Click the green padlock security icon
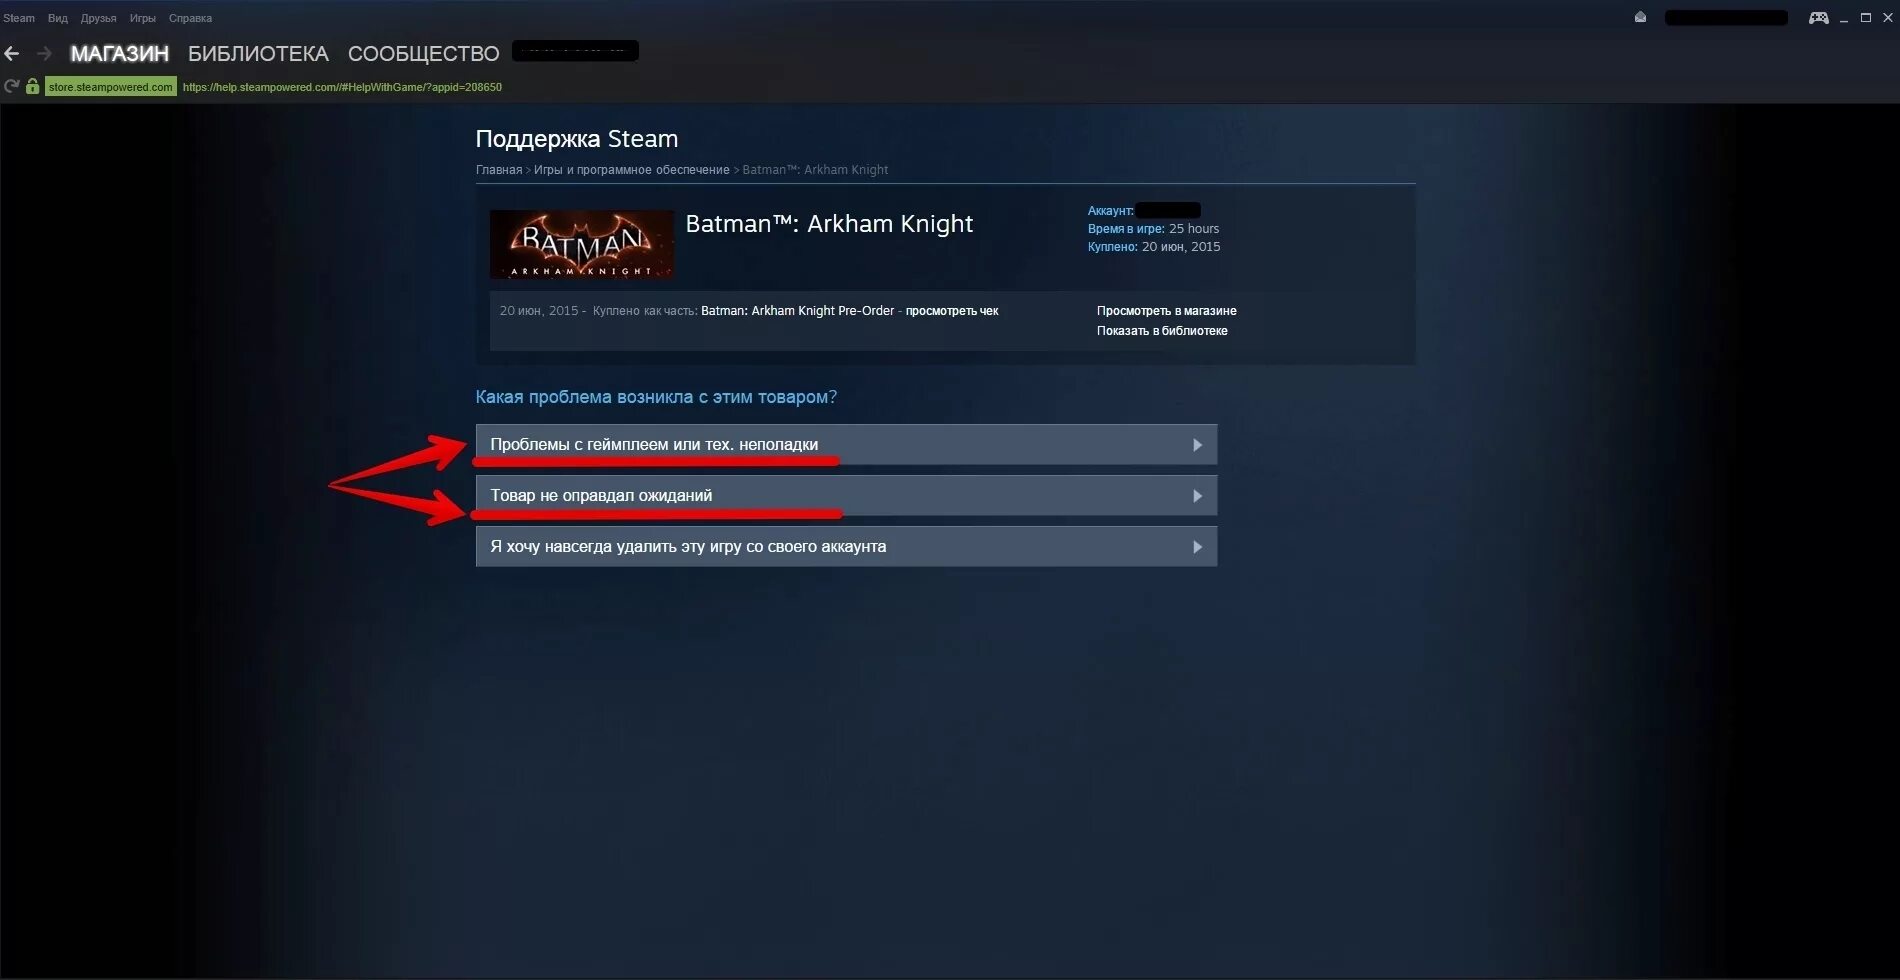The height and width of the screenshot is (980, 1900). (32, 86)
